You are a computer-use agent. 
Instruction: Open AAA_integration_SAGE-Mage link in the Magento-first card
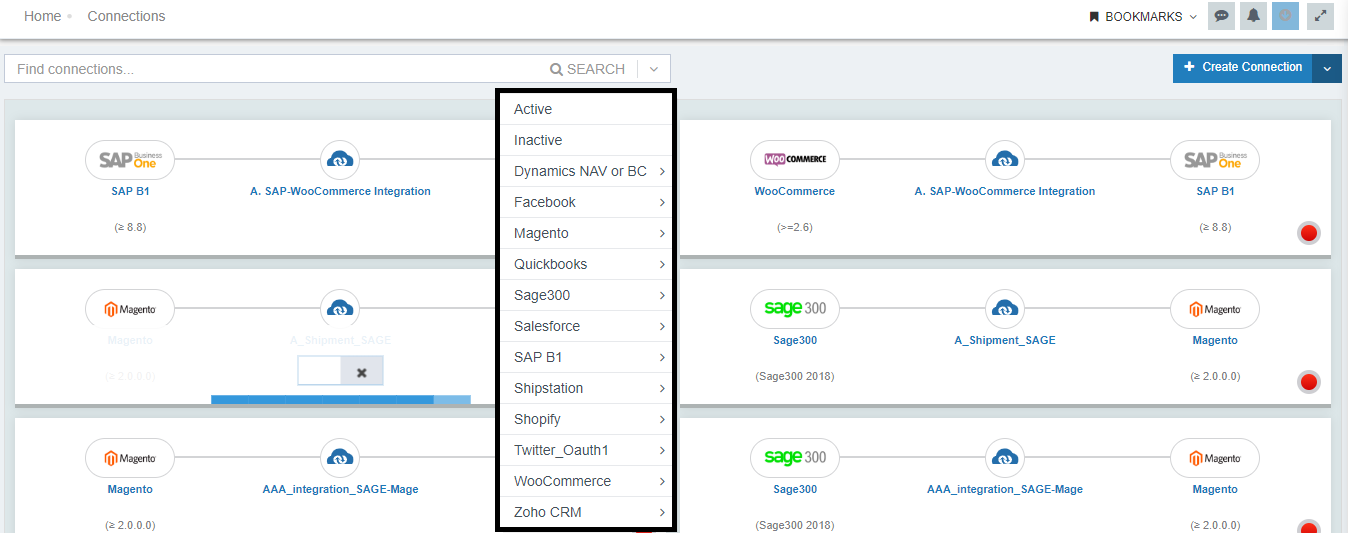(x=340, y=489)
